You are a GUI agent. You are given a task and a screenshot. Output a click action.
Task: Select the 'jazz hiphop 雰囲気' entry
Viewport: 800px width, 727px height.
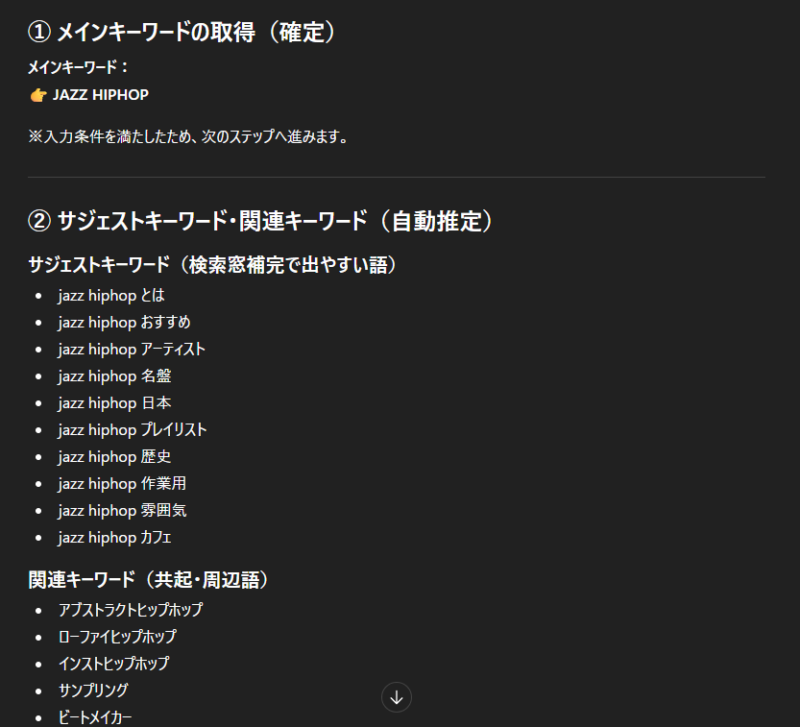[122, 511]
